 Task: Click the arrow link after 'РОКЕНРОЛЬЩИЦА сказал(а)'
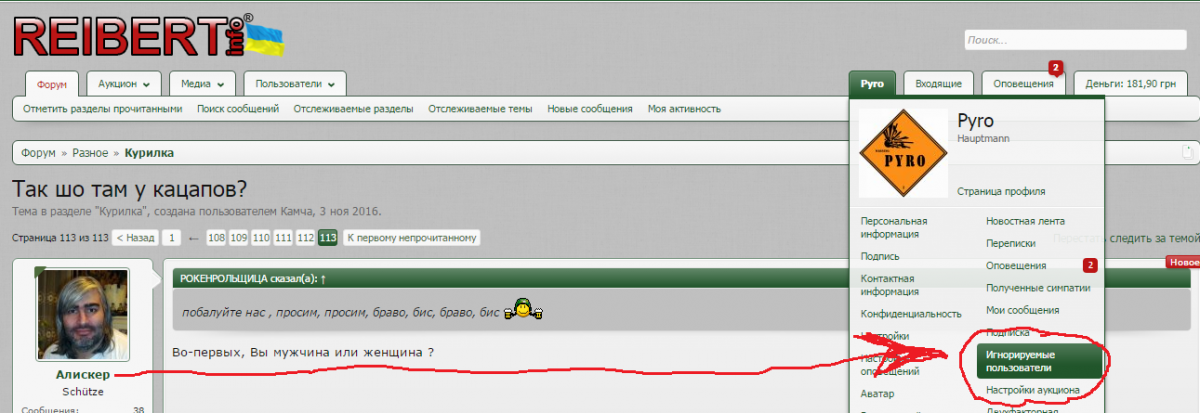[x=323, y=278]
